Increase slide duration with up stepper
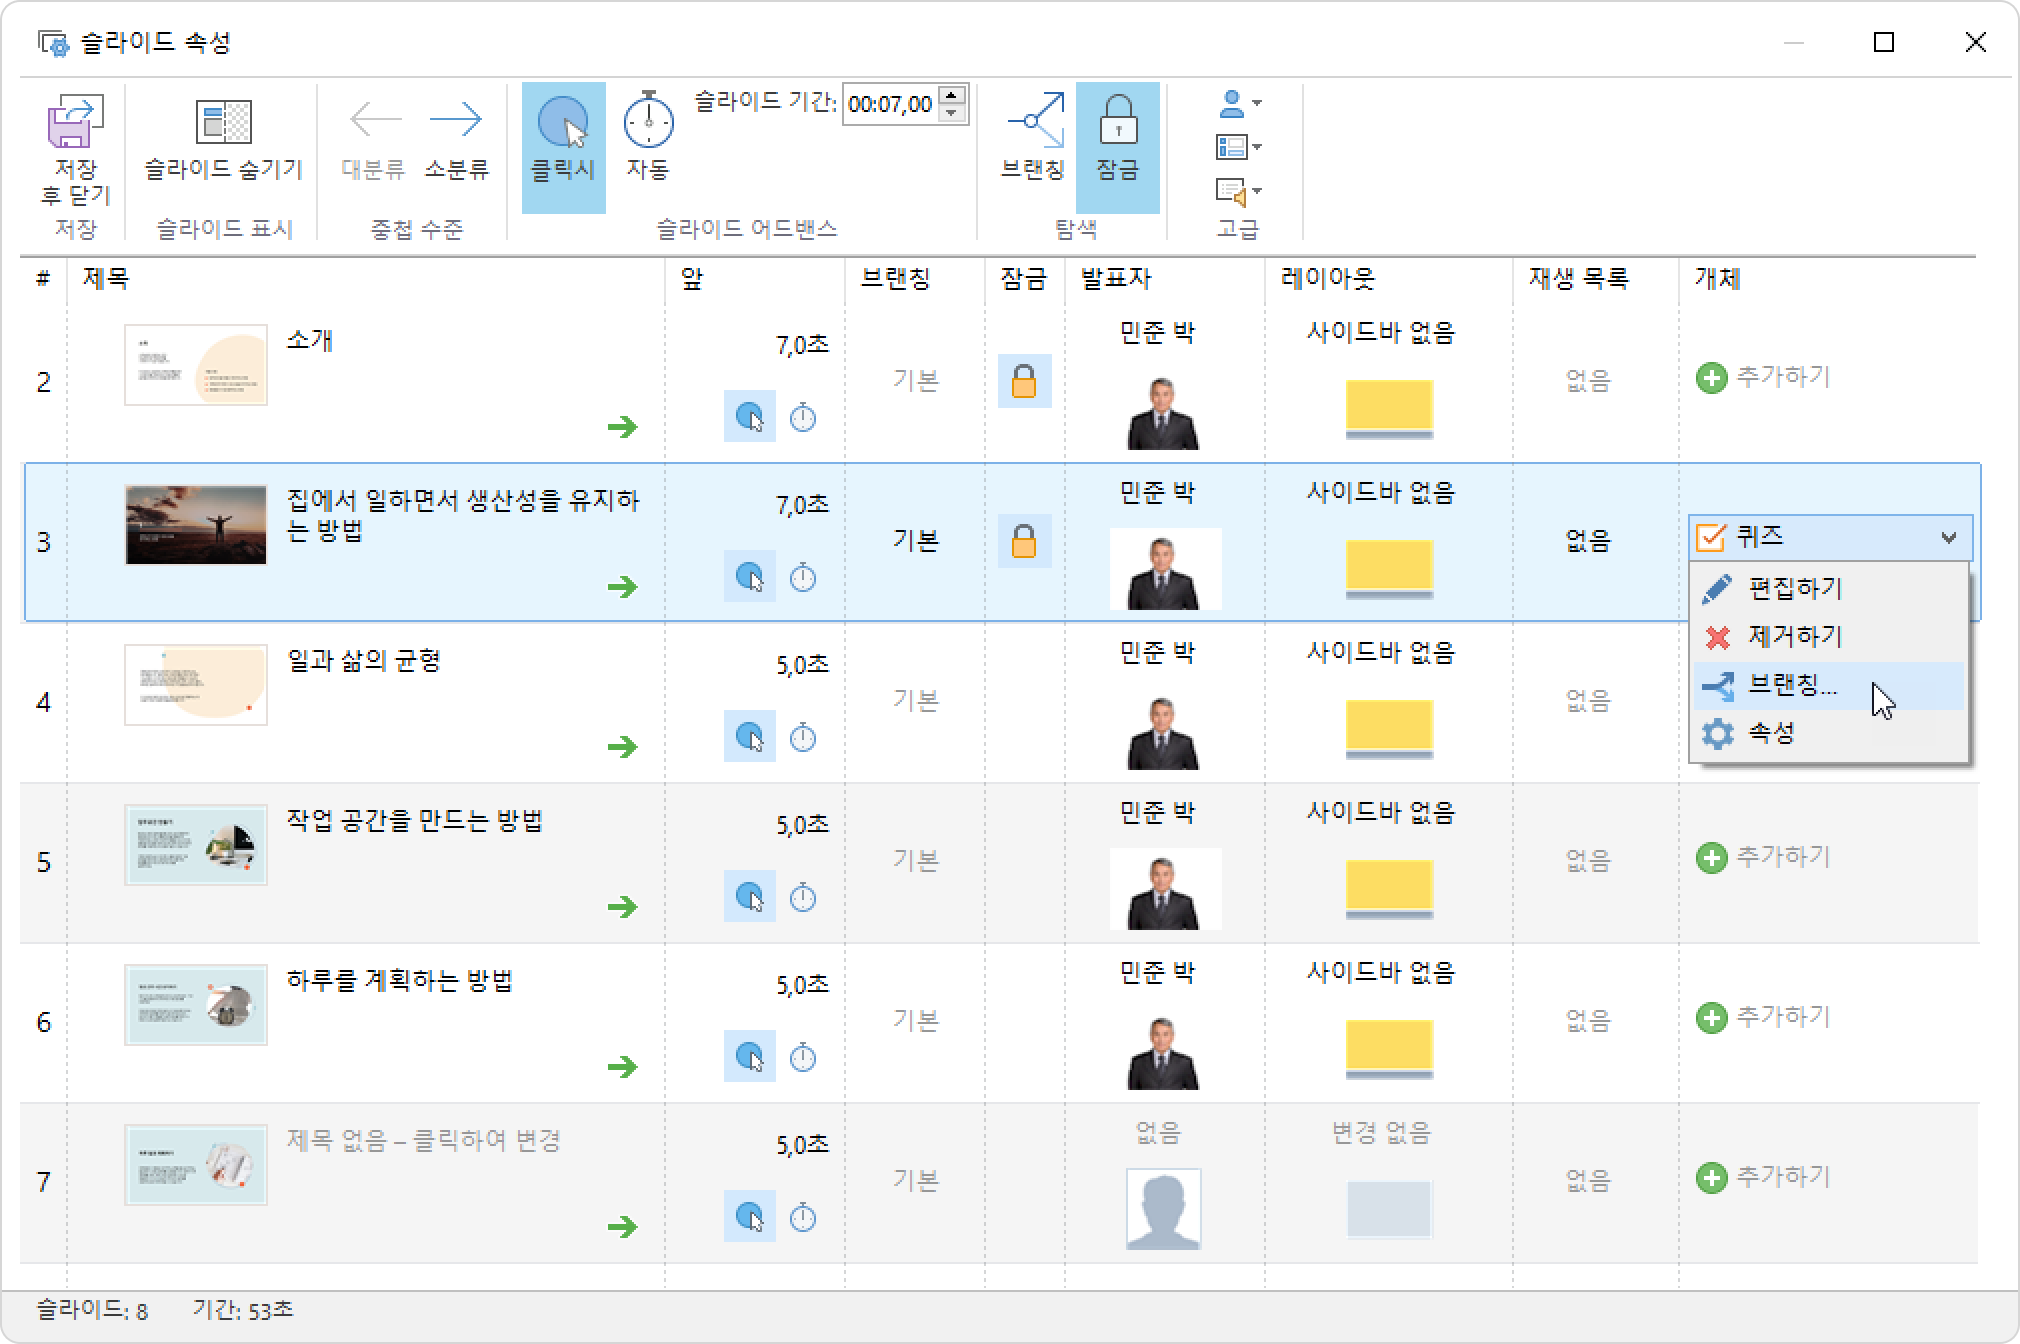The height and width of the screenshot is (1344, 2020). coord(954,96)
